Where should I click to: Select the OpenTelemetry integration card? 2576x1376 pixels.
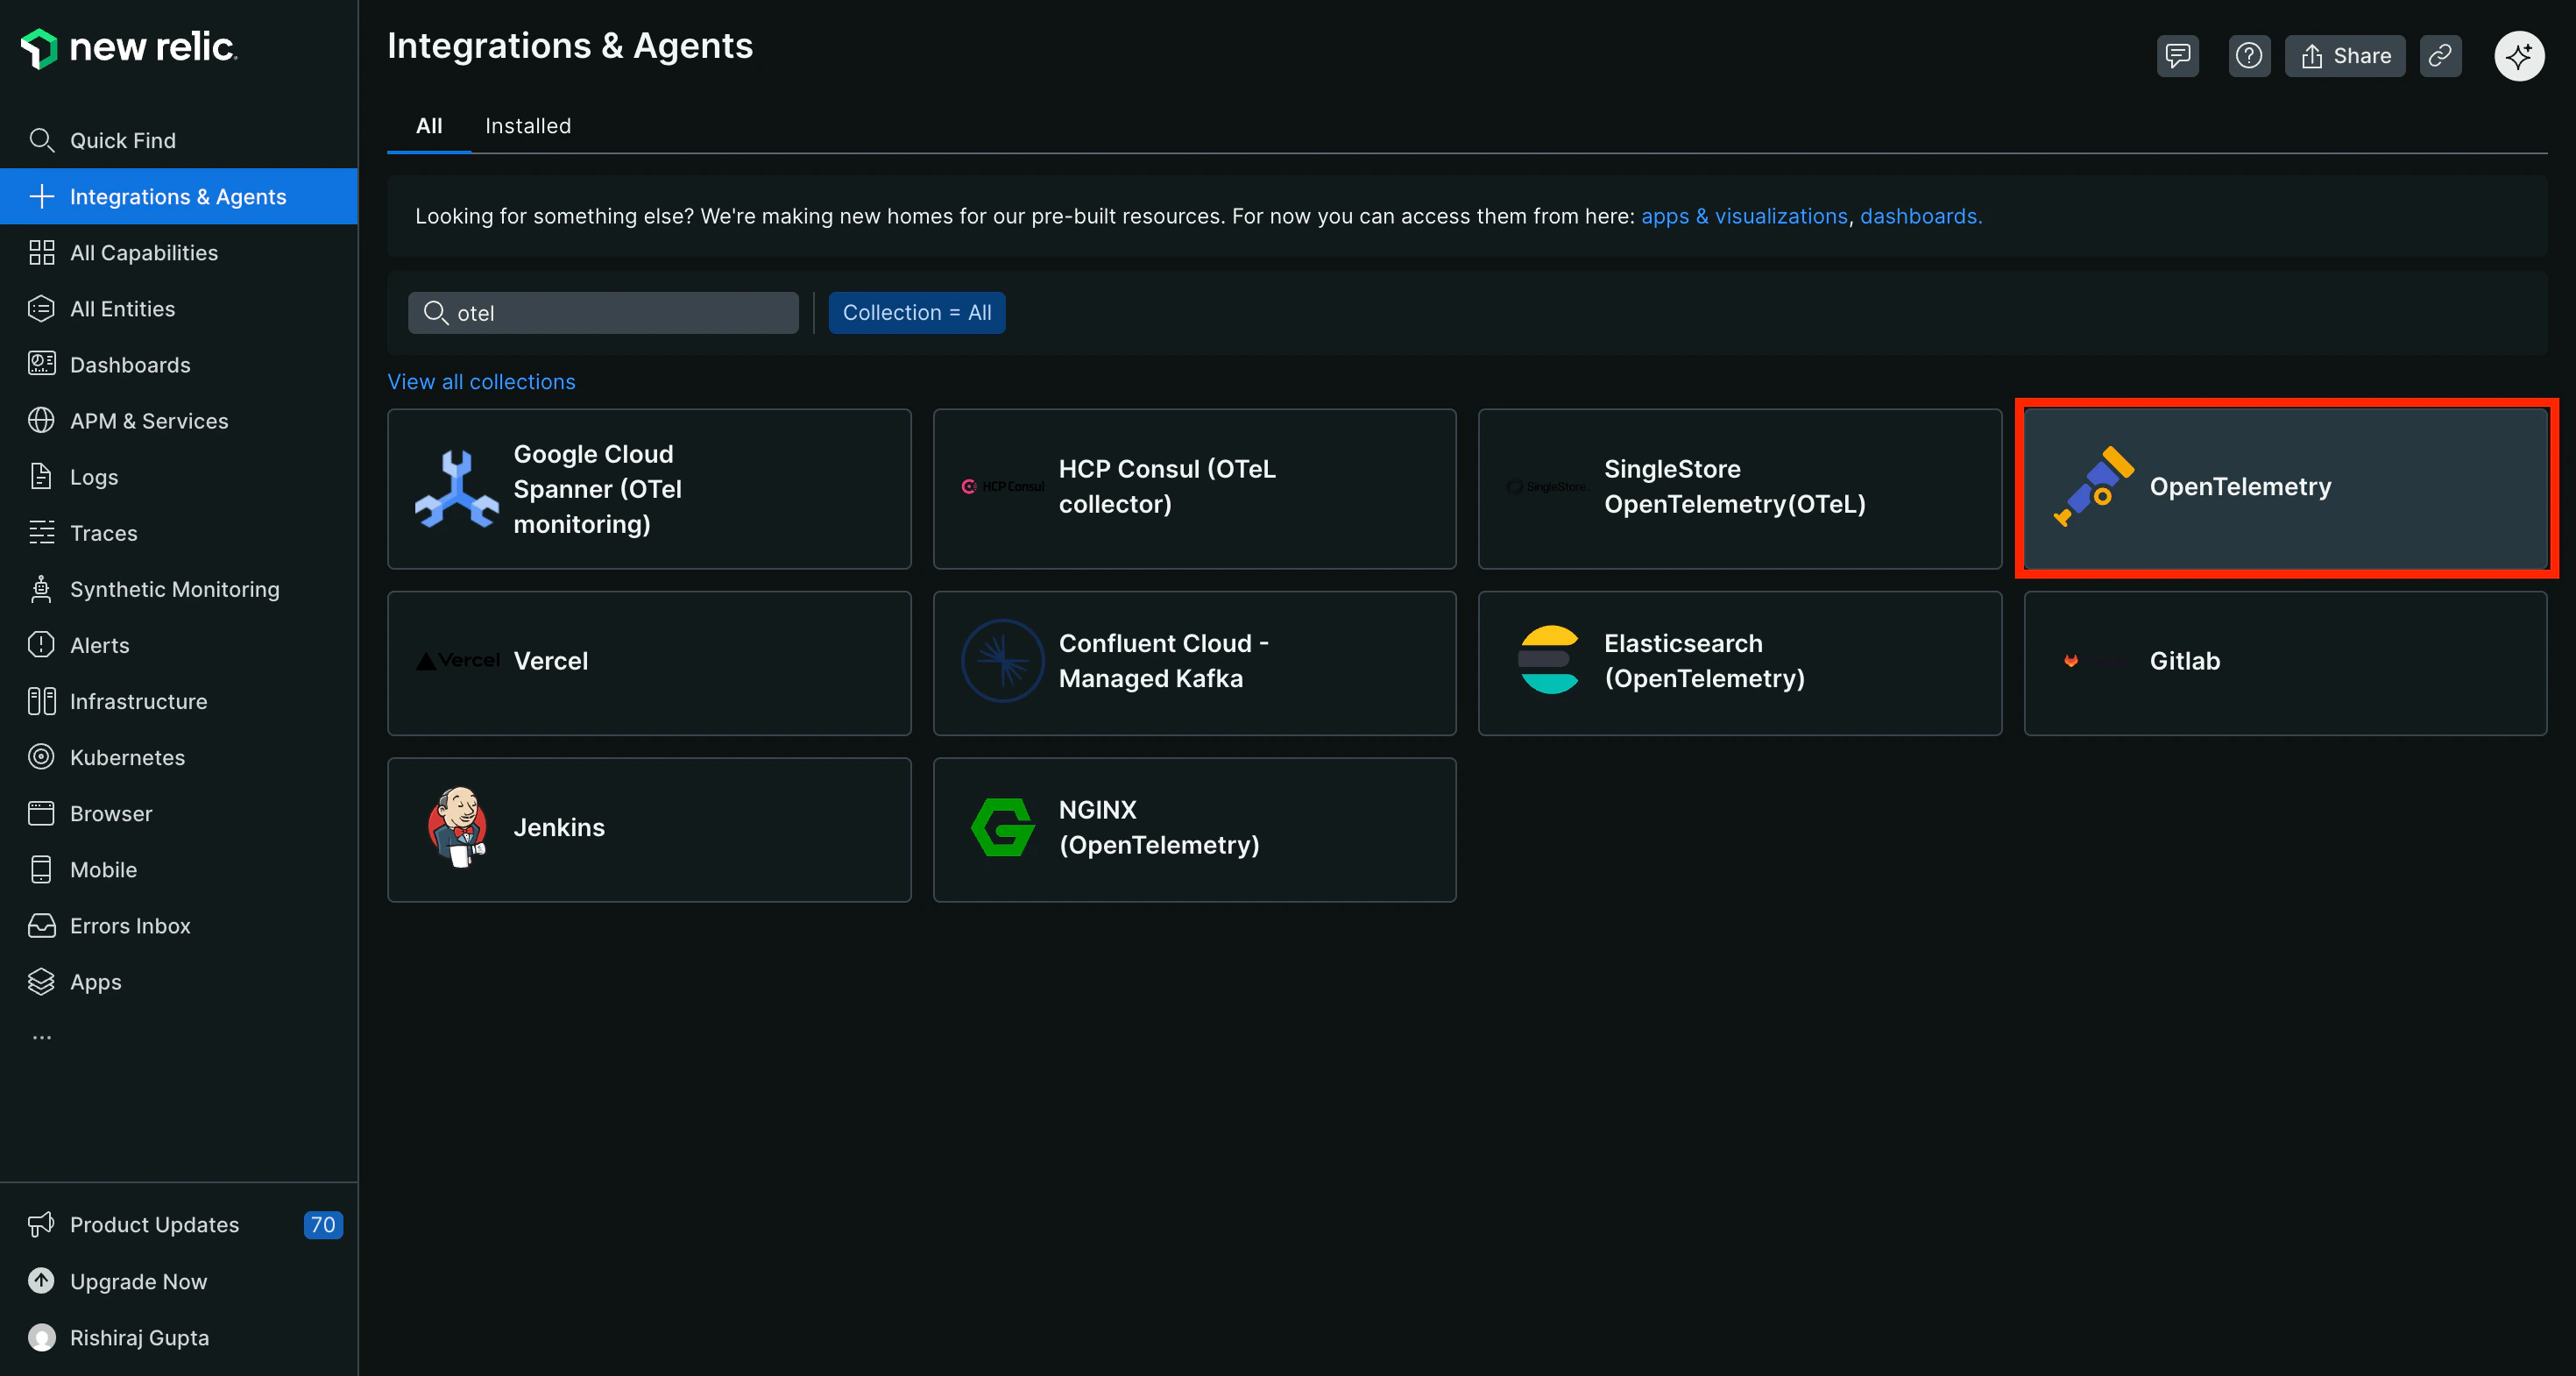[x=2286, y=489]
